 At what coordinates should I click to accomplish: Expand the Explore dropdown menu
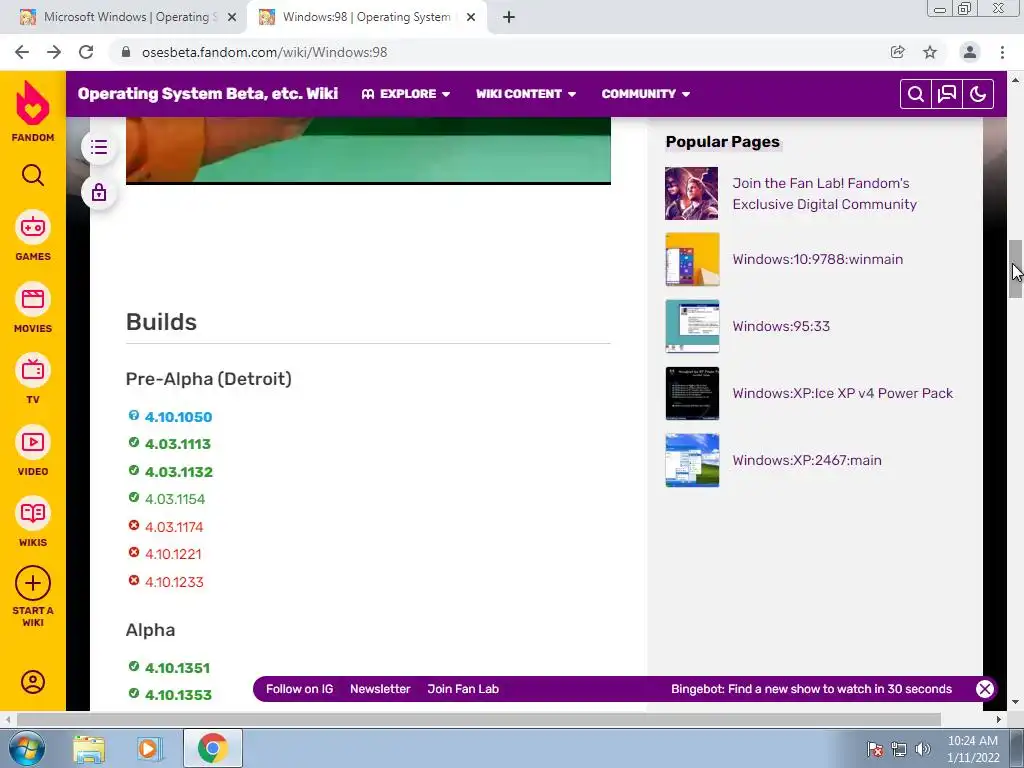coord(406,94)
